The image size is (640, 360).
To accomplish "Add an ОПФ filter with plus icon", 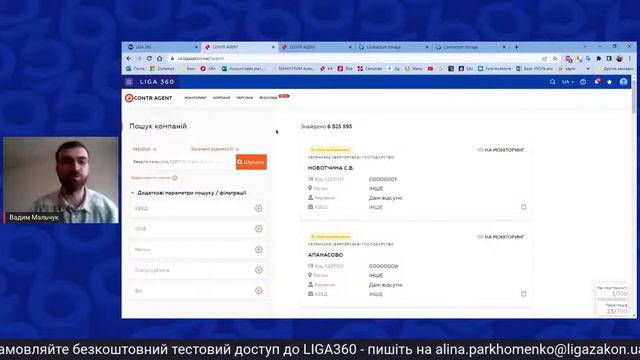I will [x=258, y=229].
